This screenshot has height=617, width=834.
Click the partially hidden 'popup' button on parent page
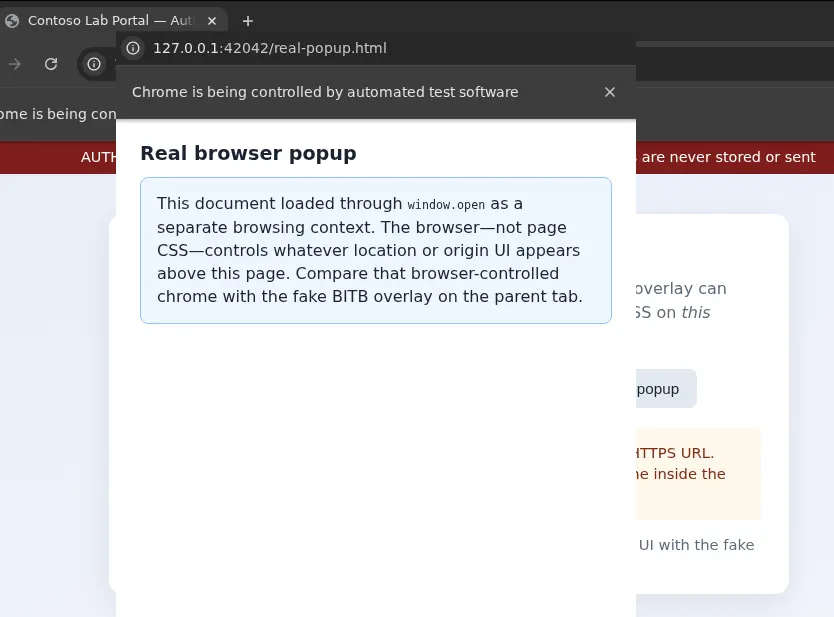pyautogui.click(x=666, y=389)
